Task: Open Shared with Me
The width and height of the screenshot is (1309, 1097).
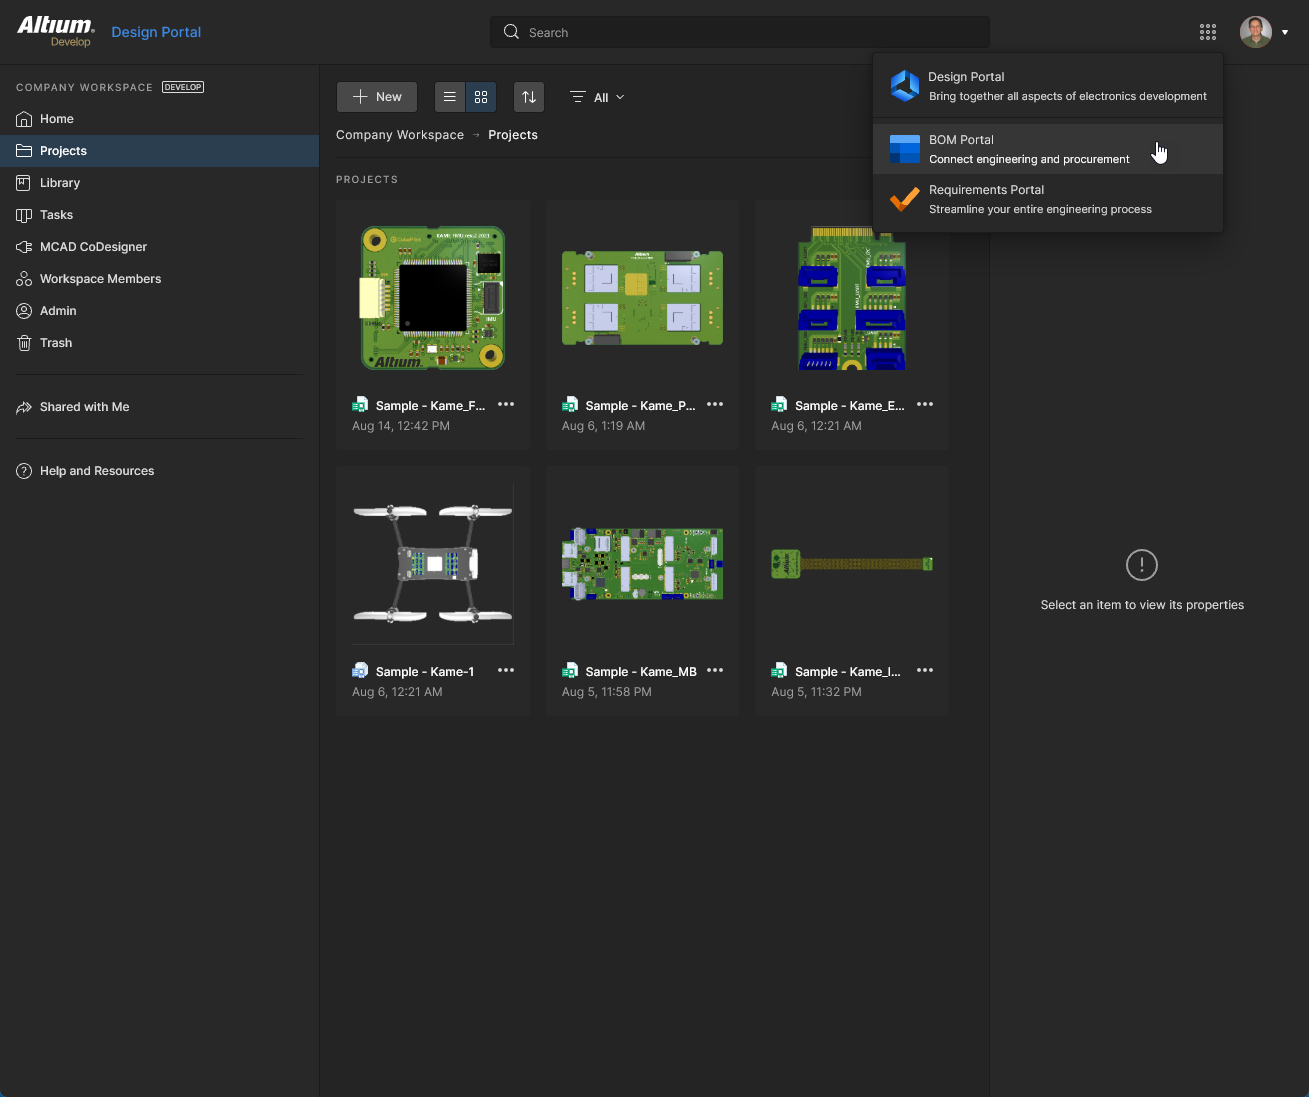Action: point(84,407)
